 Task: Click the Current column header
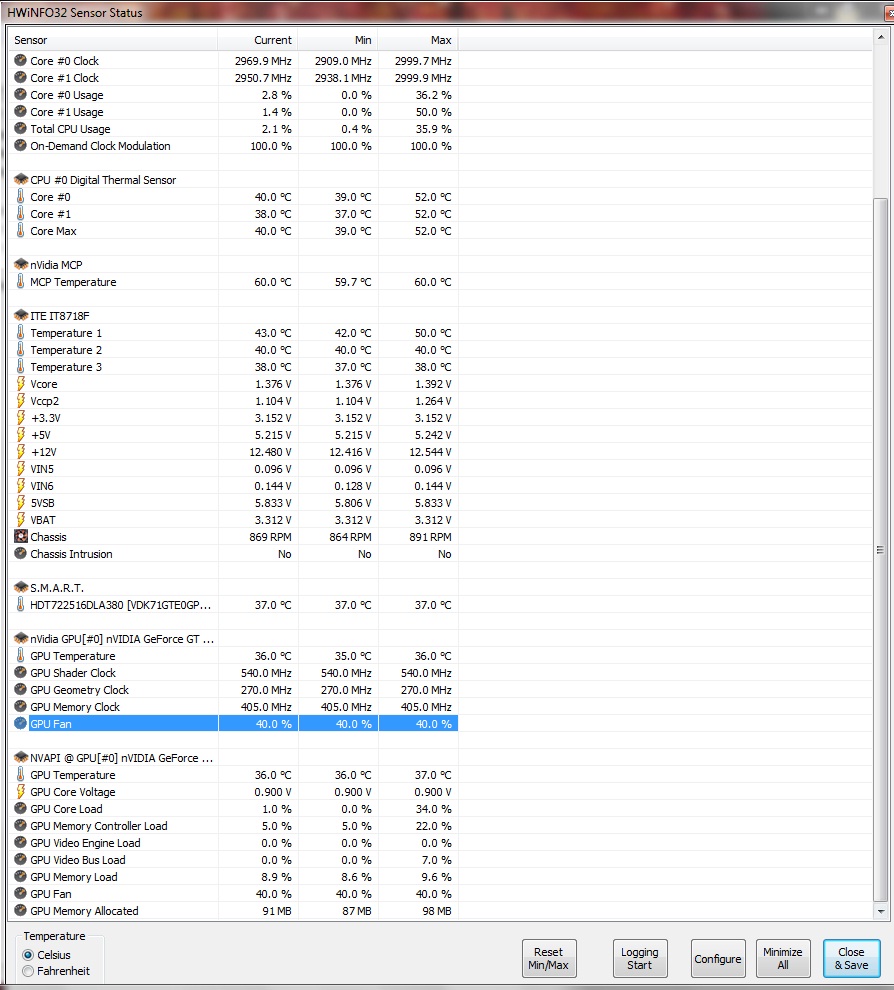(x=258, y=40)
